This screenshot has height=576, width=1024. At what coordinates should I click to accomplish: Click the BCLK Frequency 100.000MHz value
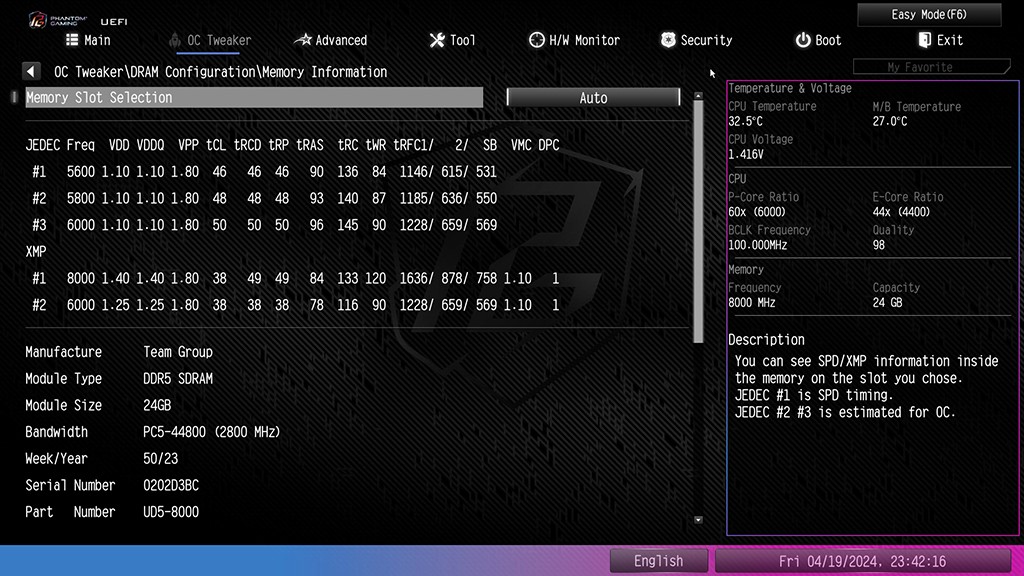(x=758, y=246)
